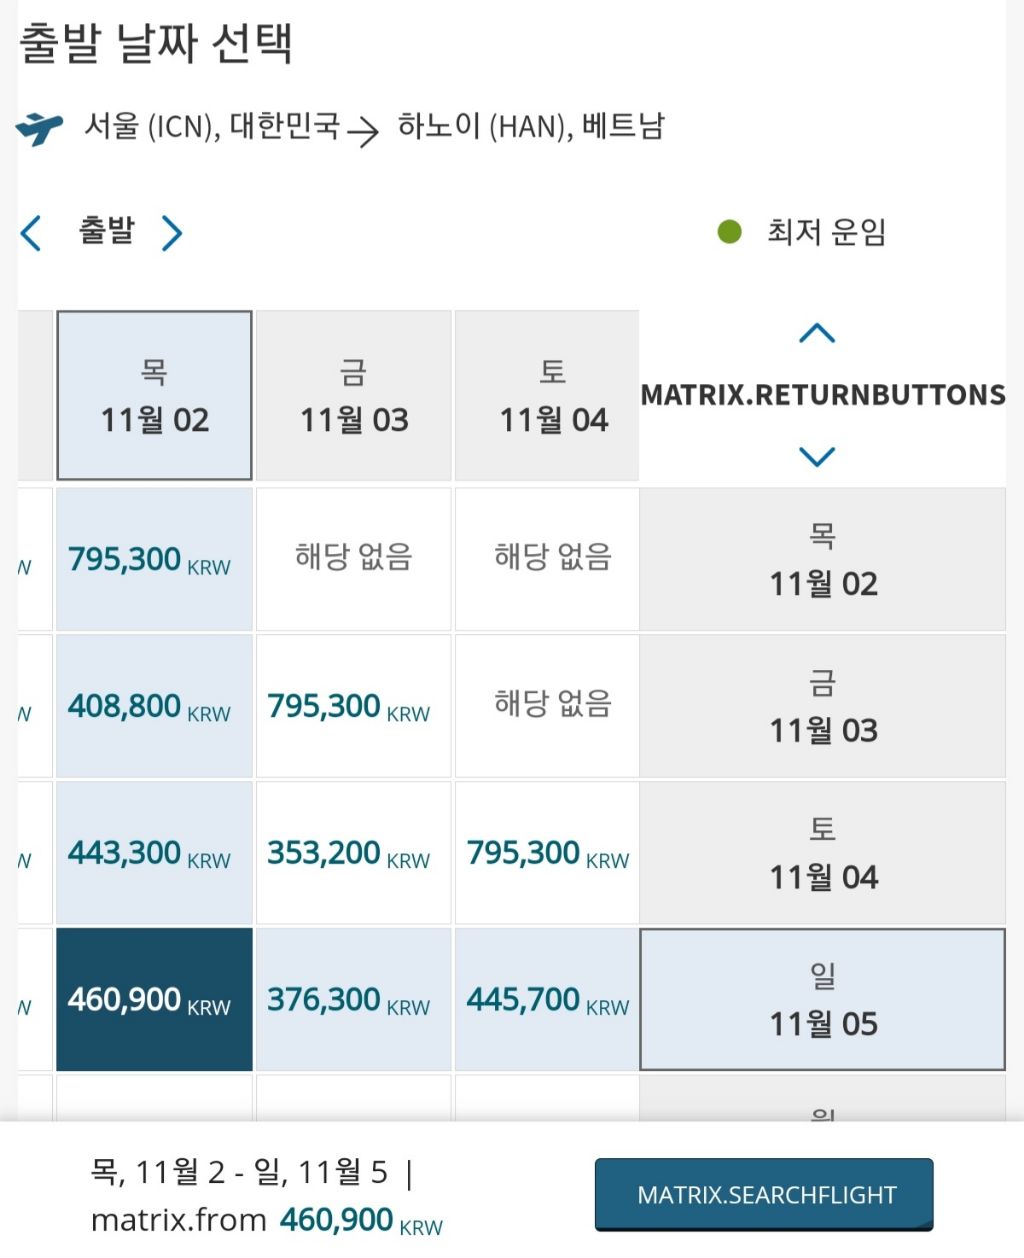Screen dimensions: 1024x1258
Task: Select return row Thursday 11월 02
Action: 822,560
